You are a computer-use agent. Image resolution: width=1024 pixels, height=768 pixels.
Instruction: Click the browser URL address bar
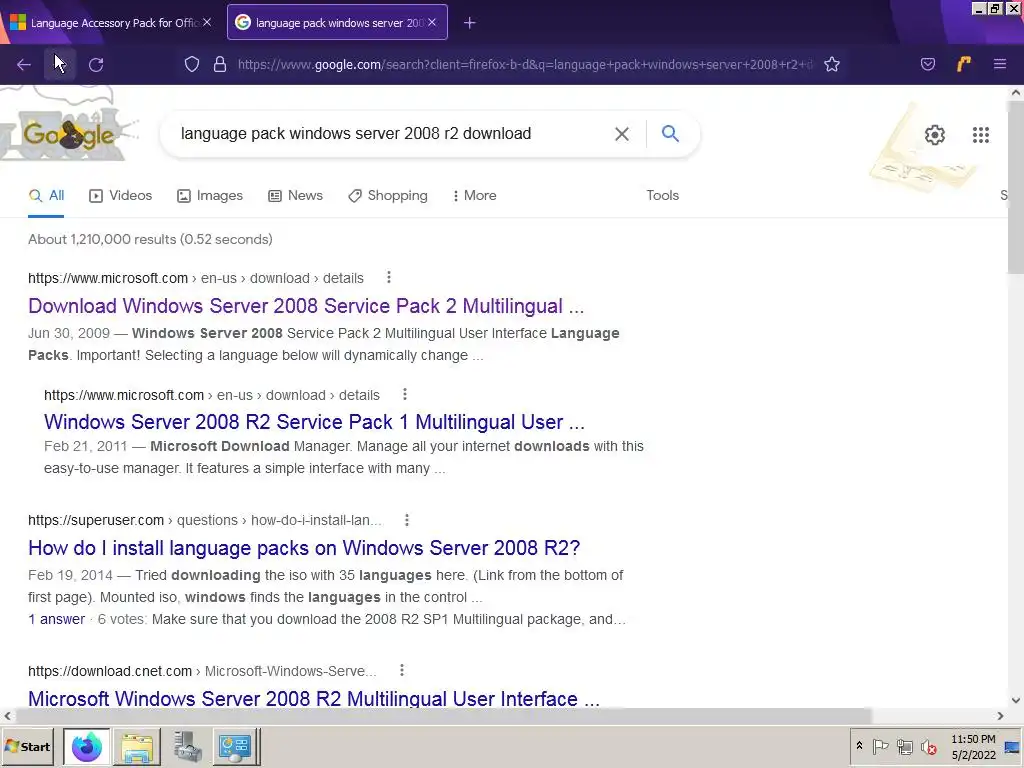[525, 64]
